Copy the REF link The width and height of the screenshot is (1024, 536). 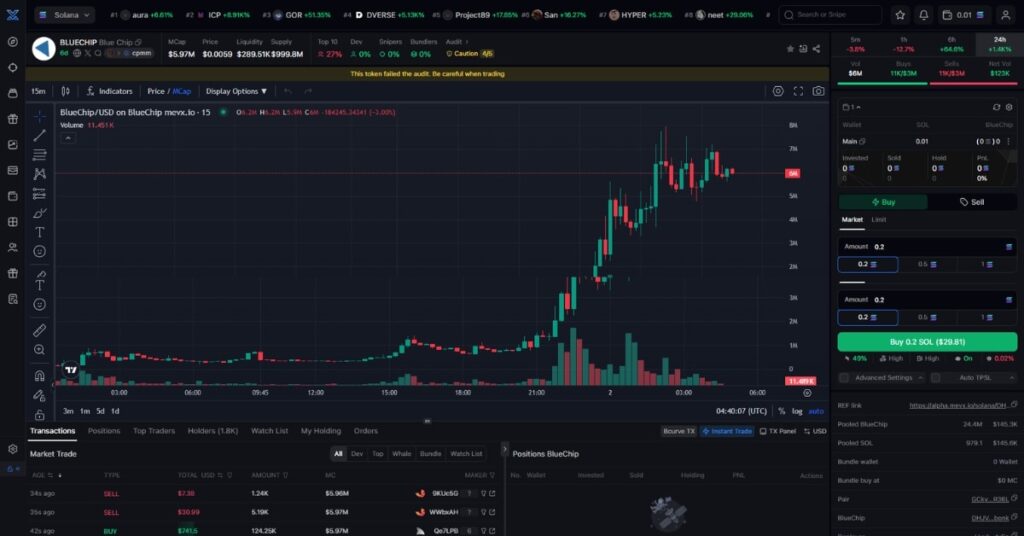click(1014, 405)
